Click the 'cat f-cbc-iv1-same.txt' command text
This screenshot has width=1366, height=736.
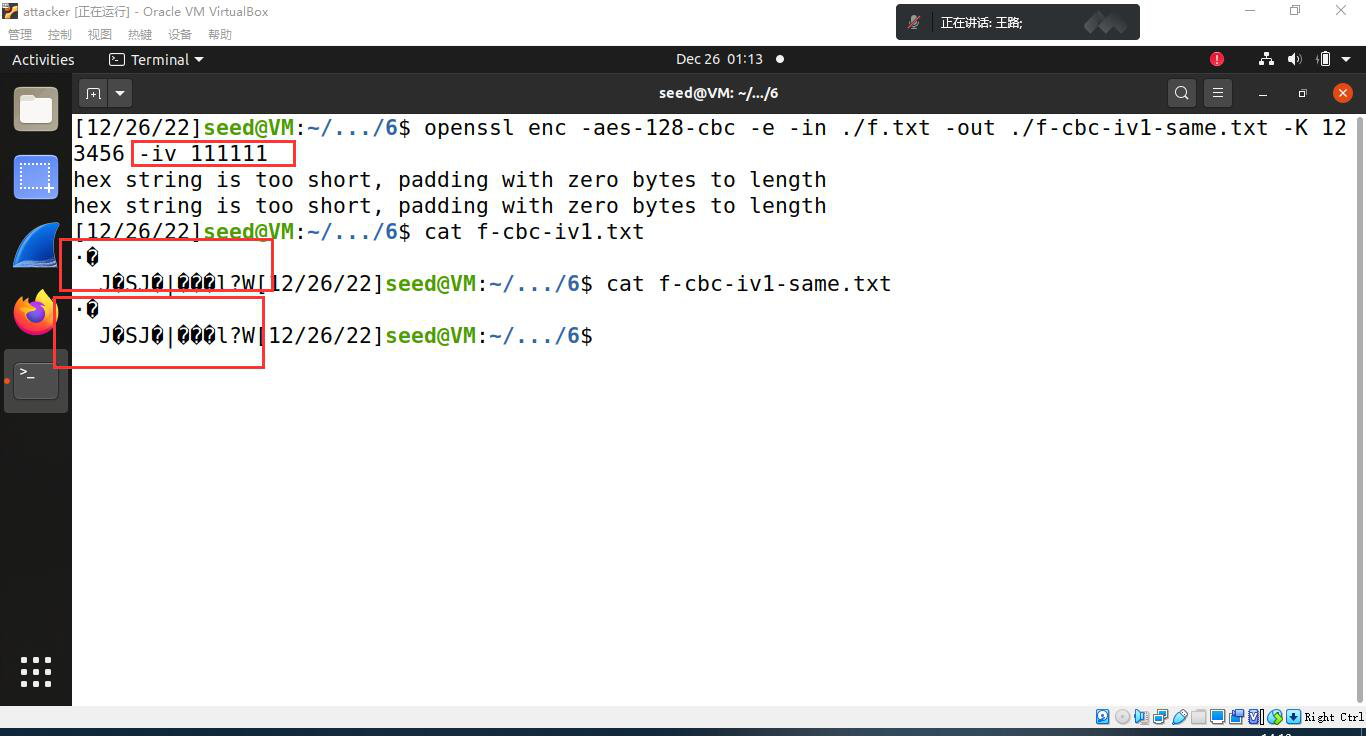coord(748,283)
